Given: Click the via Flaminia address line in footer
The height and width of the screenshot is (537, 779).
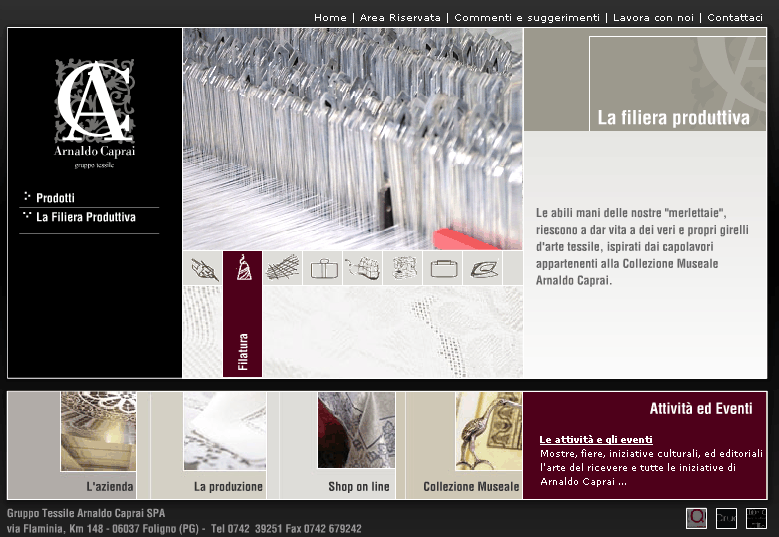Looking at the screenshot, I should pos(184,529).
